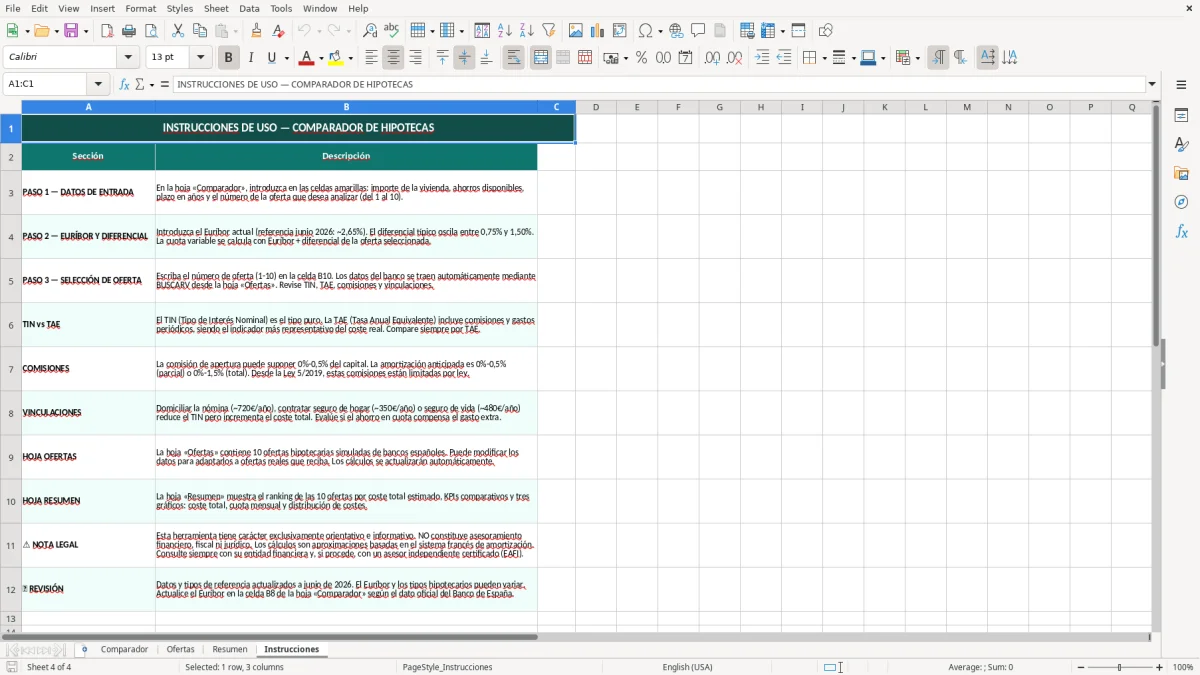
Task: Toggle Merge and Center Cells
Action: click(541, 58)
